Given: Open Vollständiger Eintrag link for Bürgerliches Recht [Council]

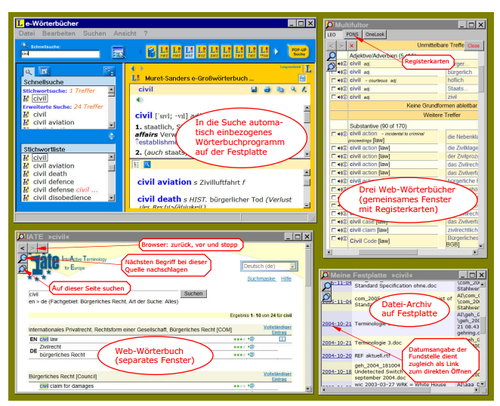Looking at the screenshot, I should (277, 377).
